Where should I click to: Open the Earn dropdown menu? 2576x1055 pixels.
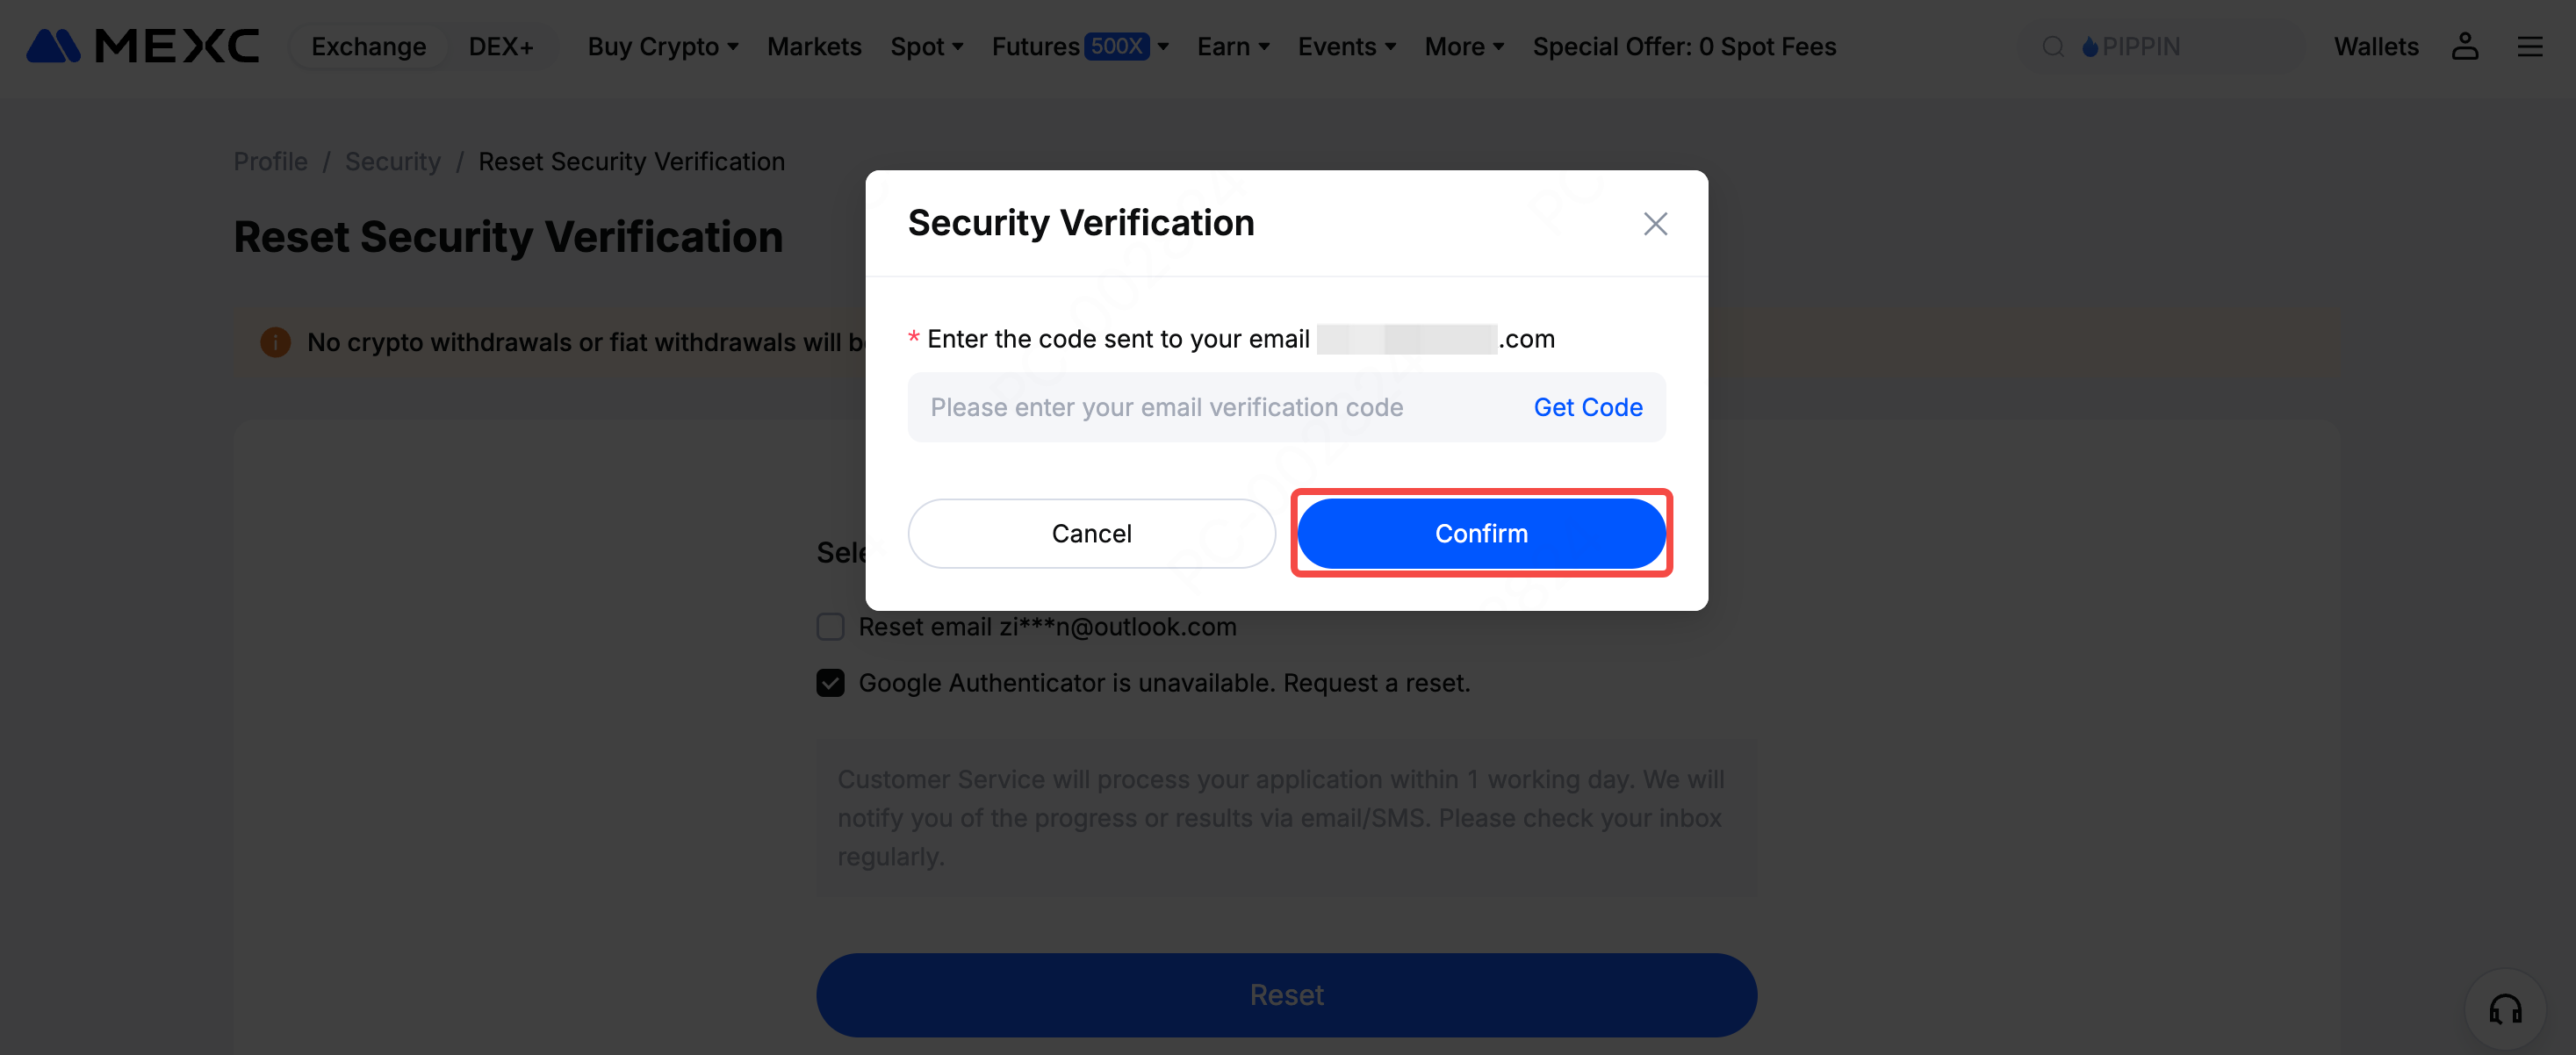pyautogui.click(x=1232, y=47)
